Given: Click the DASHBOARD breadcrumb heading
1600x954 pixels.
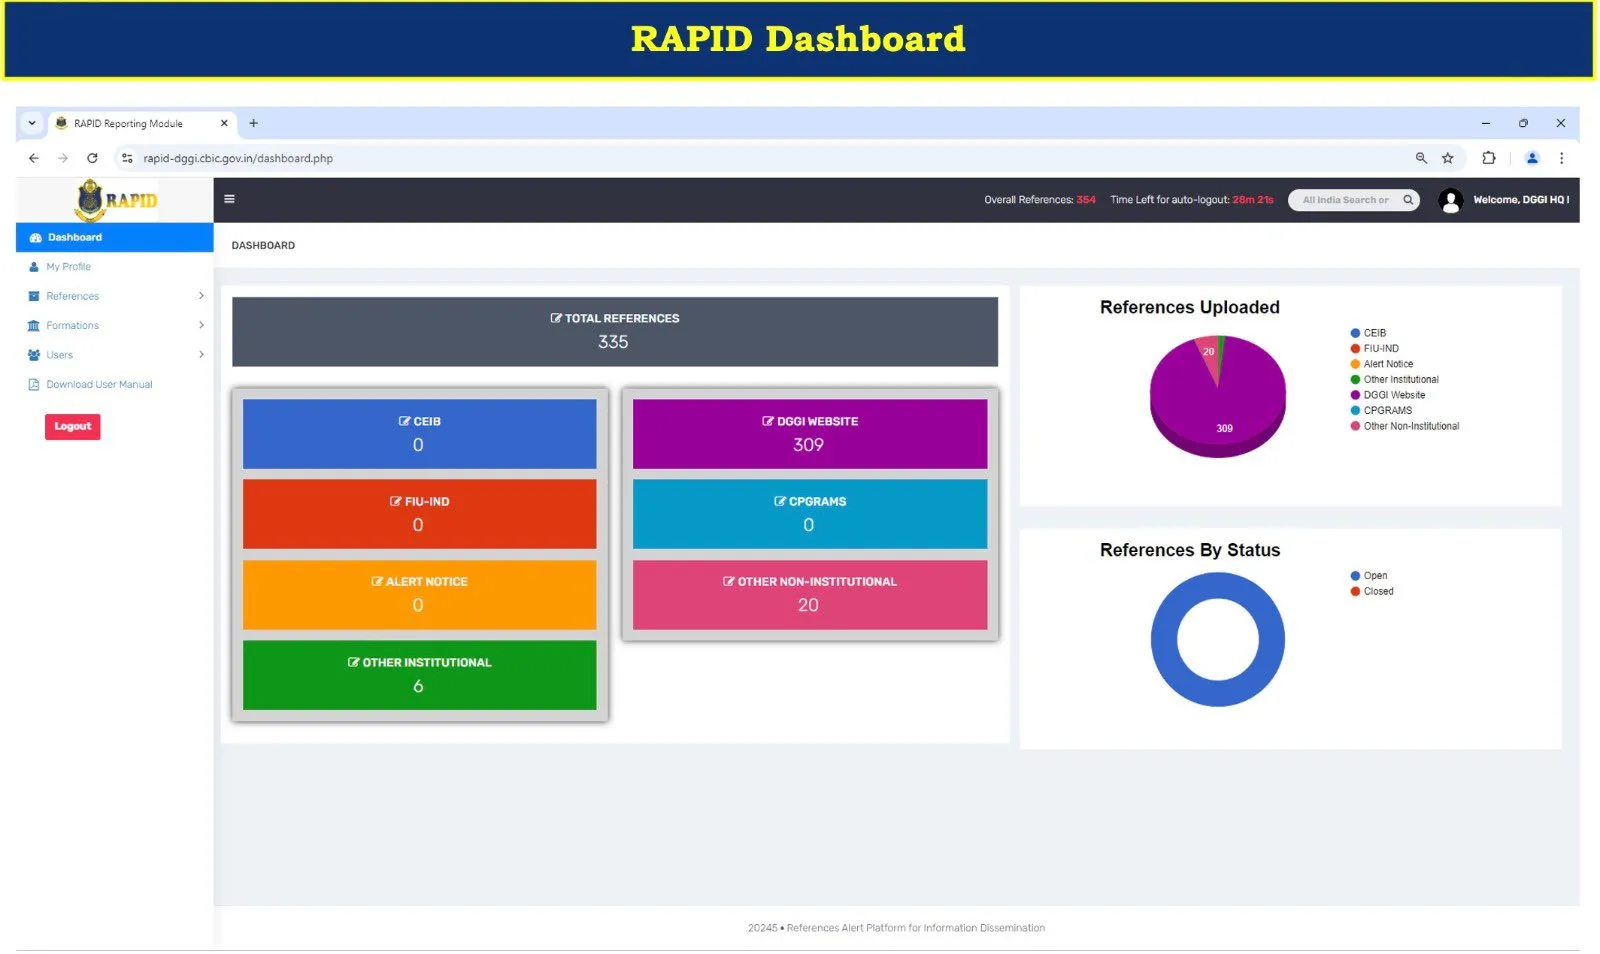Looking at the screenshot, I should click(263, 246).
